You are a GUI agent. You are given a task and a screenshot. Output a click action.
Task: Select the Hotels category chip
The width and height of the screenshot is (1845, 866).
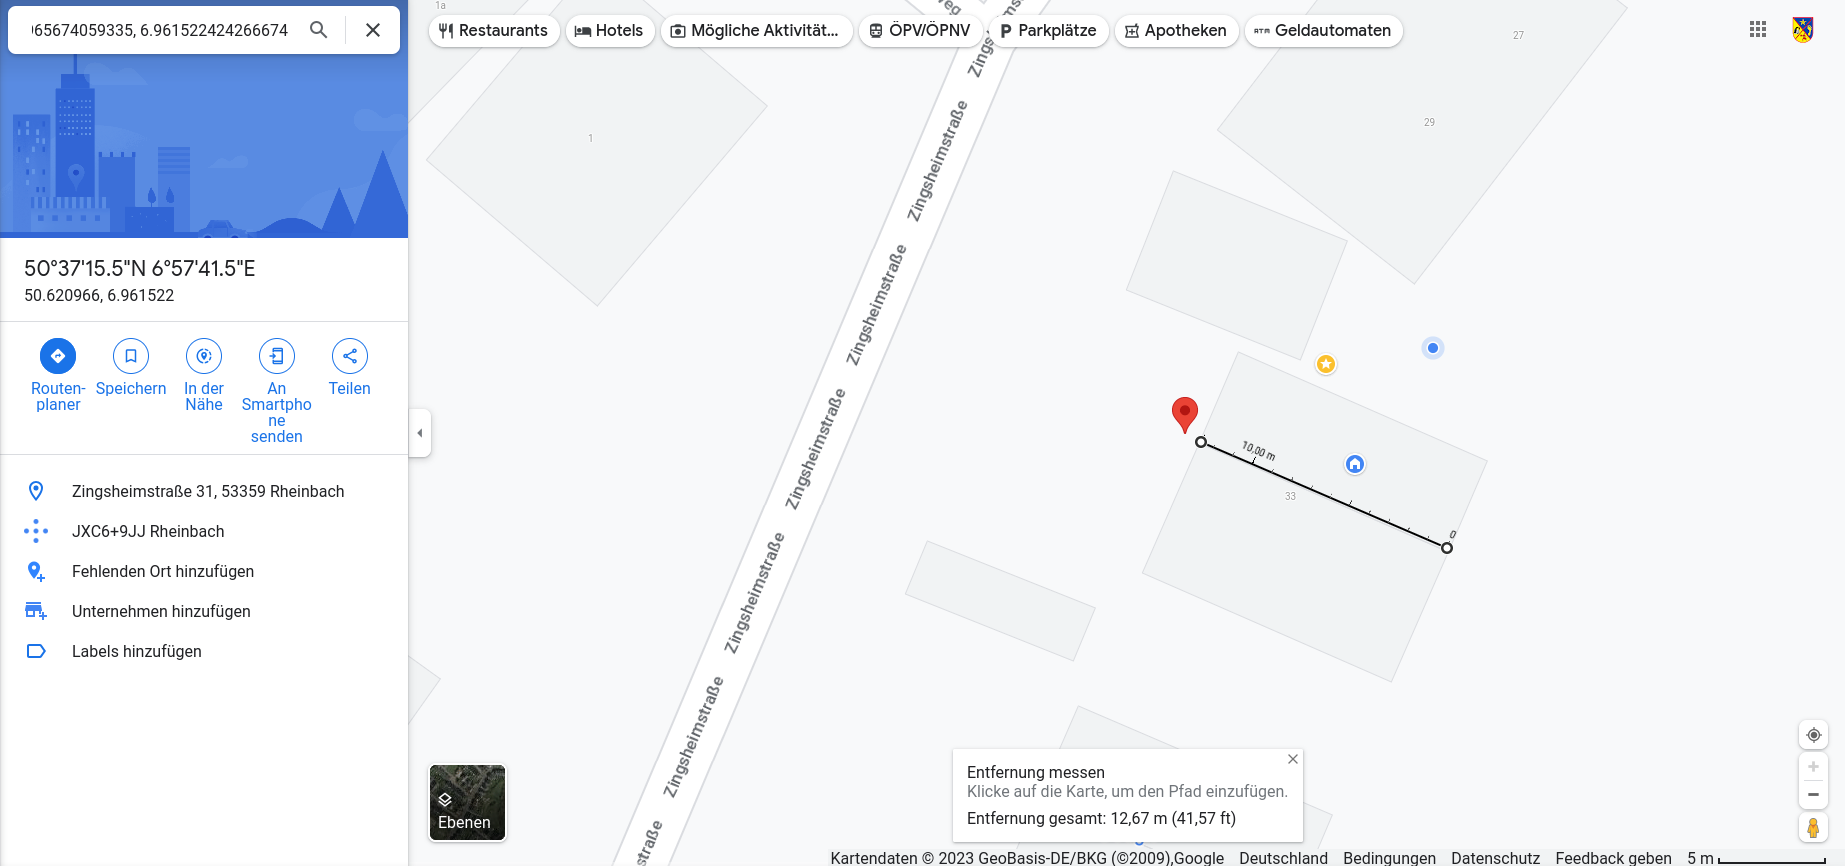610,31
